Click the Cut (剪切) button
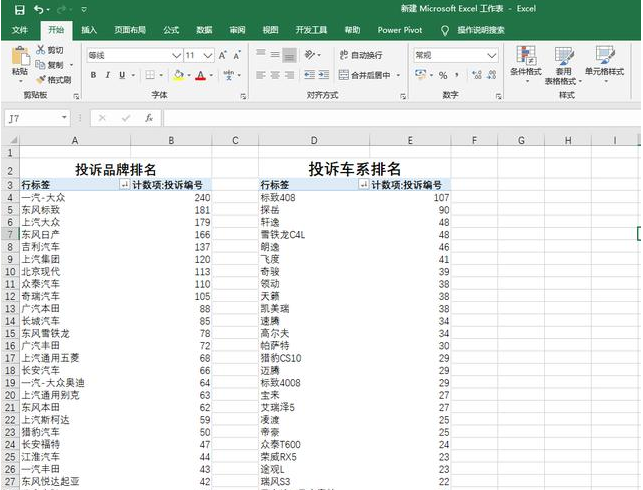 click(52, 50)
